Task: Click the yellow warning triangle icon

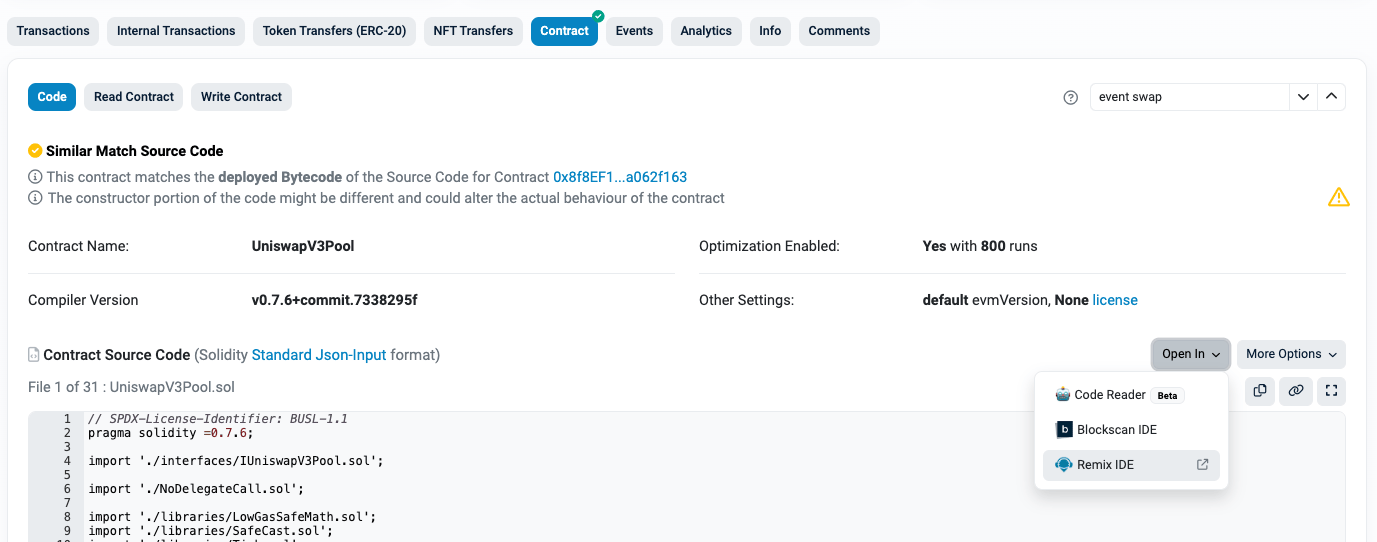Action: [x=1338, y=197]
